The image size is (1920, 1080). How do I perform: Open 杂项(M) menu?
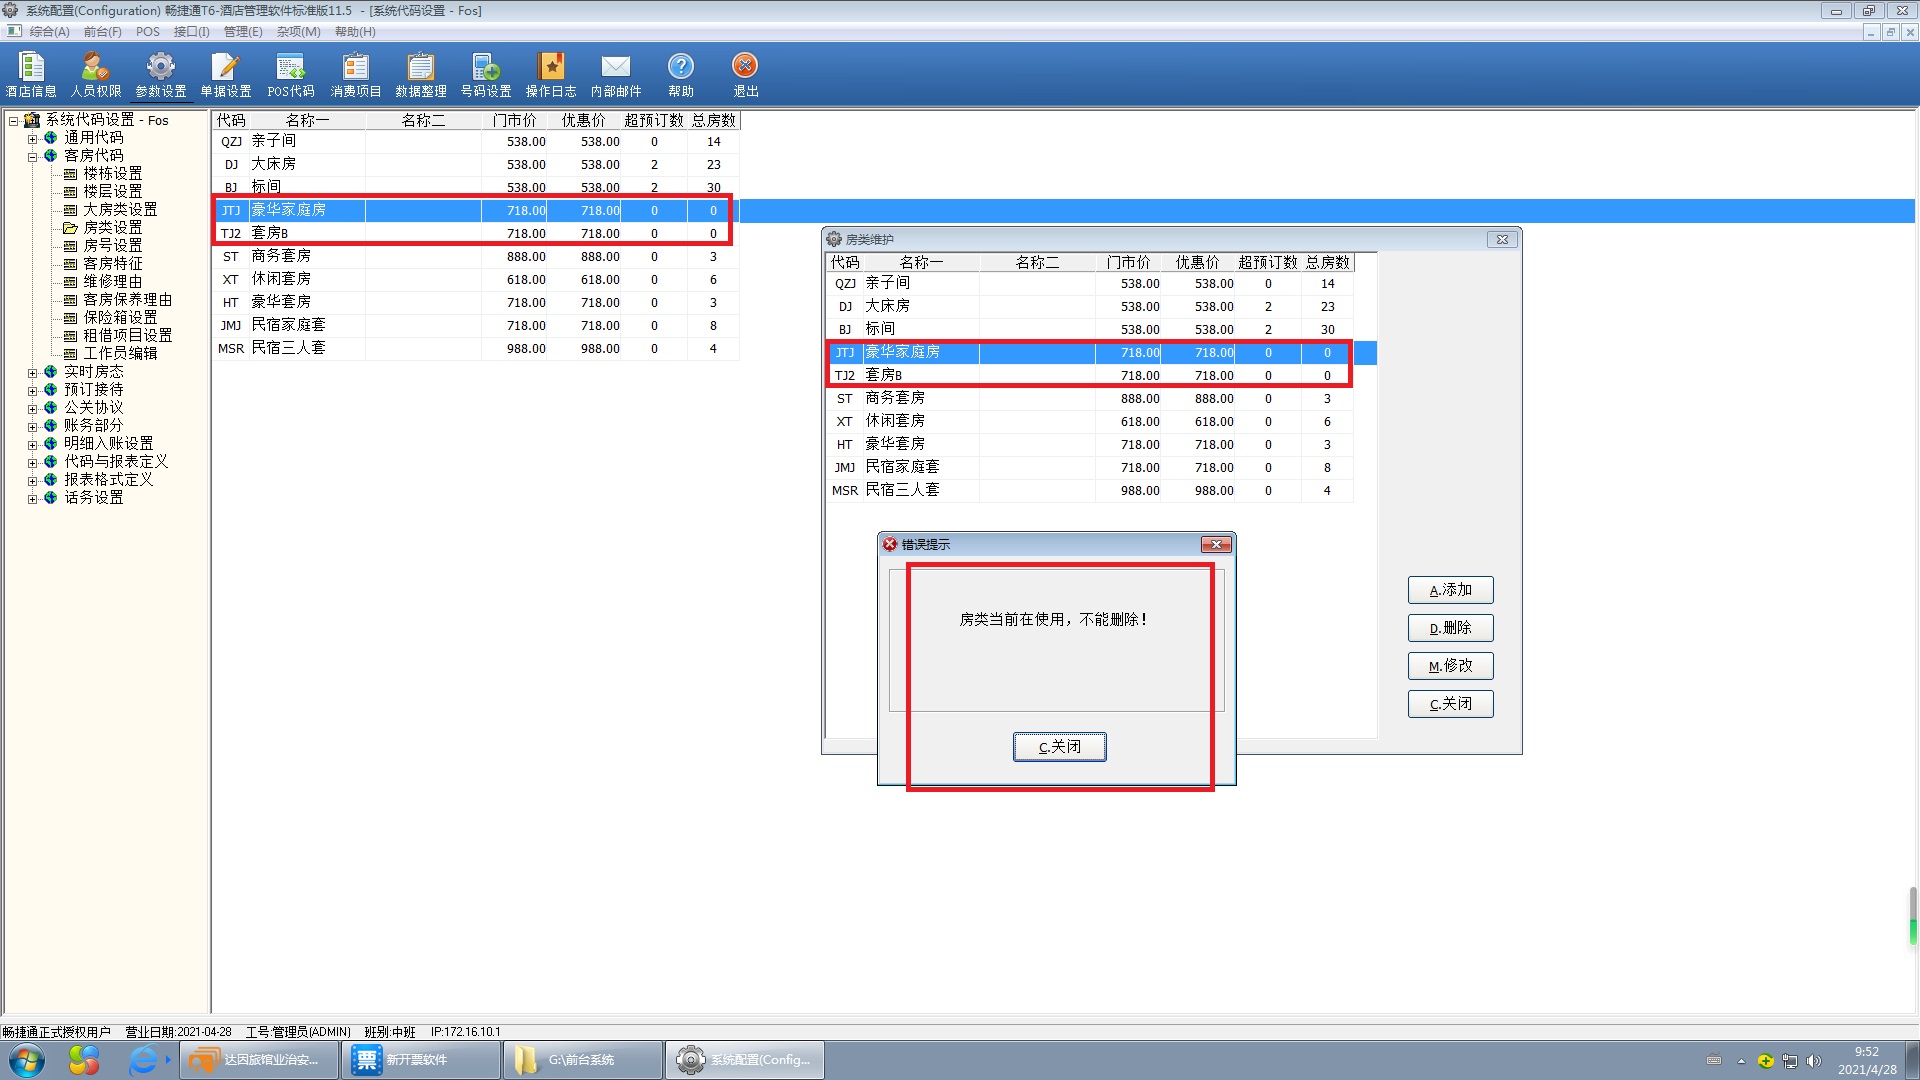tap(298, 32)
